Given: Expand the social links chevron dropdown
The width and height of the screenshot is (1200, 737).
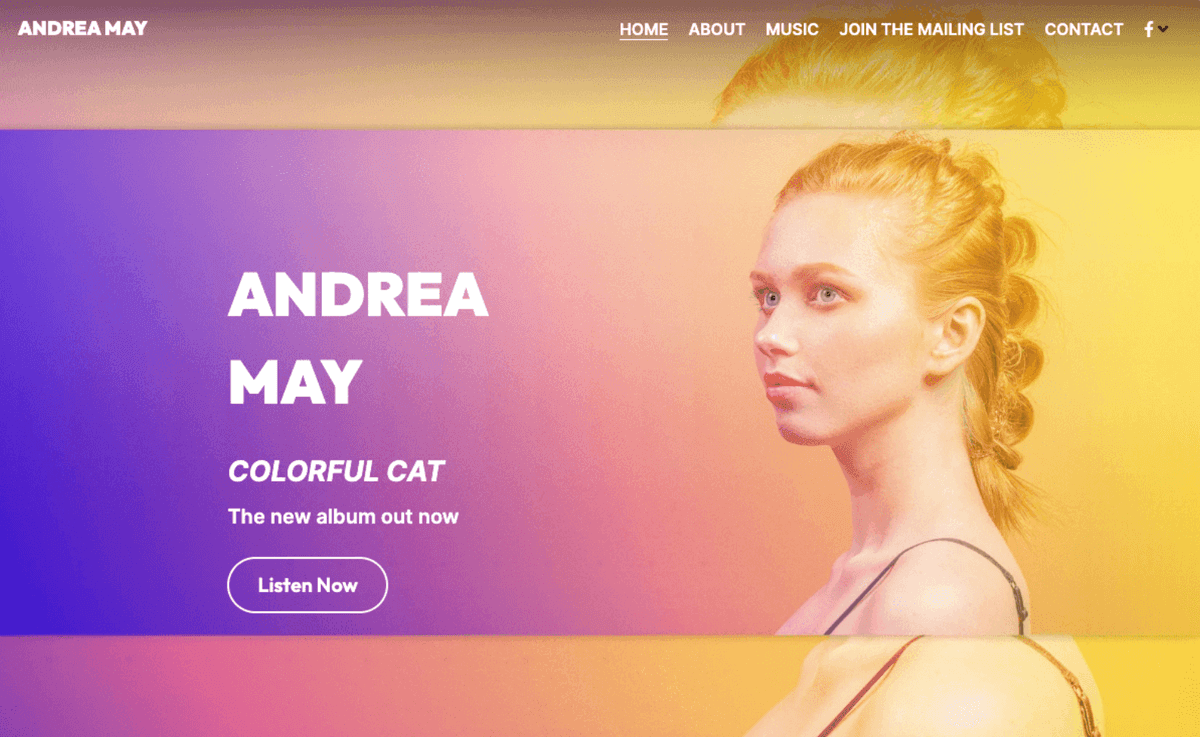Looking at the screenshot, I should [x=1163, y=29].
